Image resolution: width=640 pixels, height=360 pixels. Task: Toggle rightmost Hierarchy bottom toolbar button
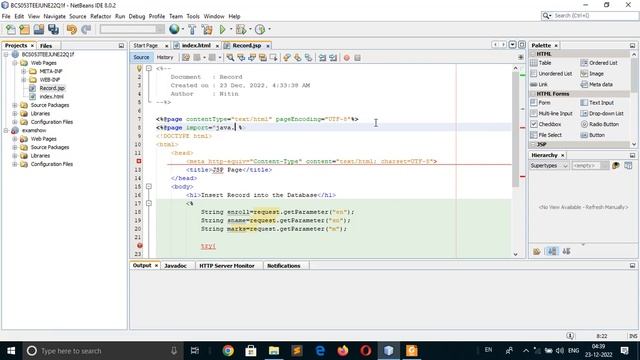(567, 251)
